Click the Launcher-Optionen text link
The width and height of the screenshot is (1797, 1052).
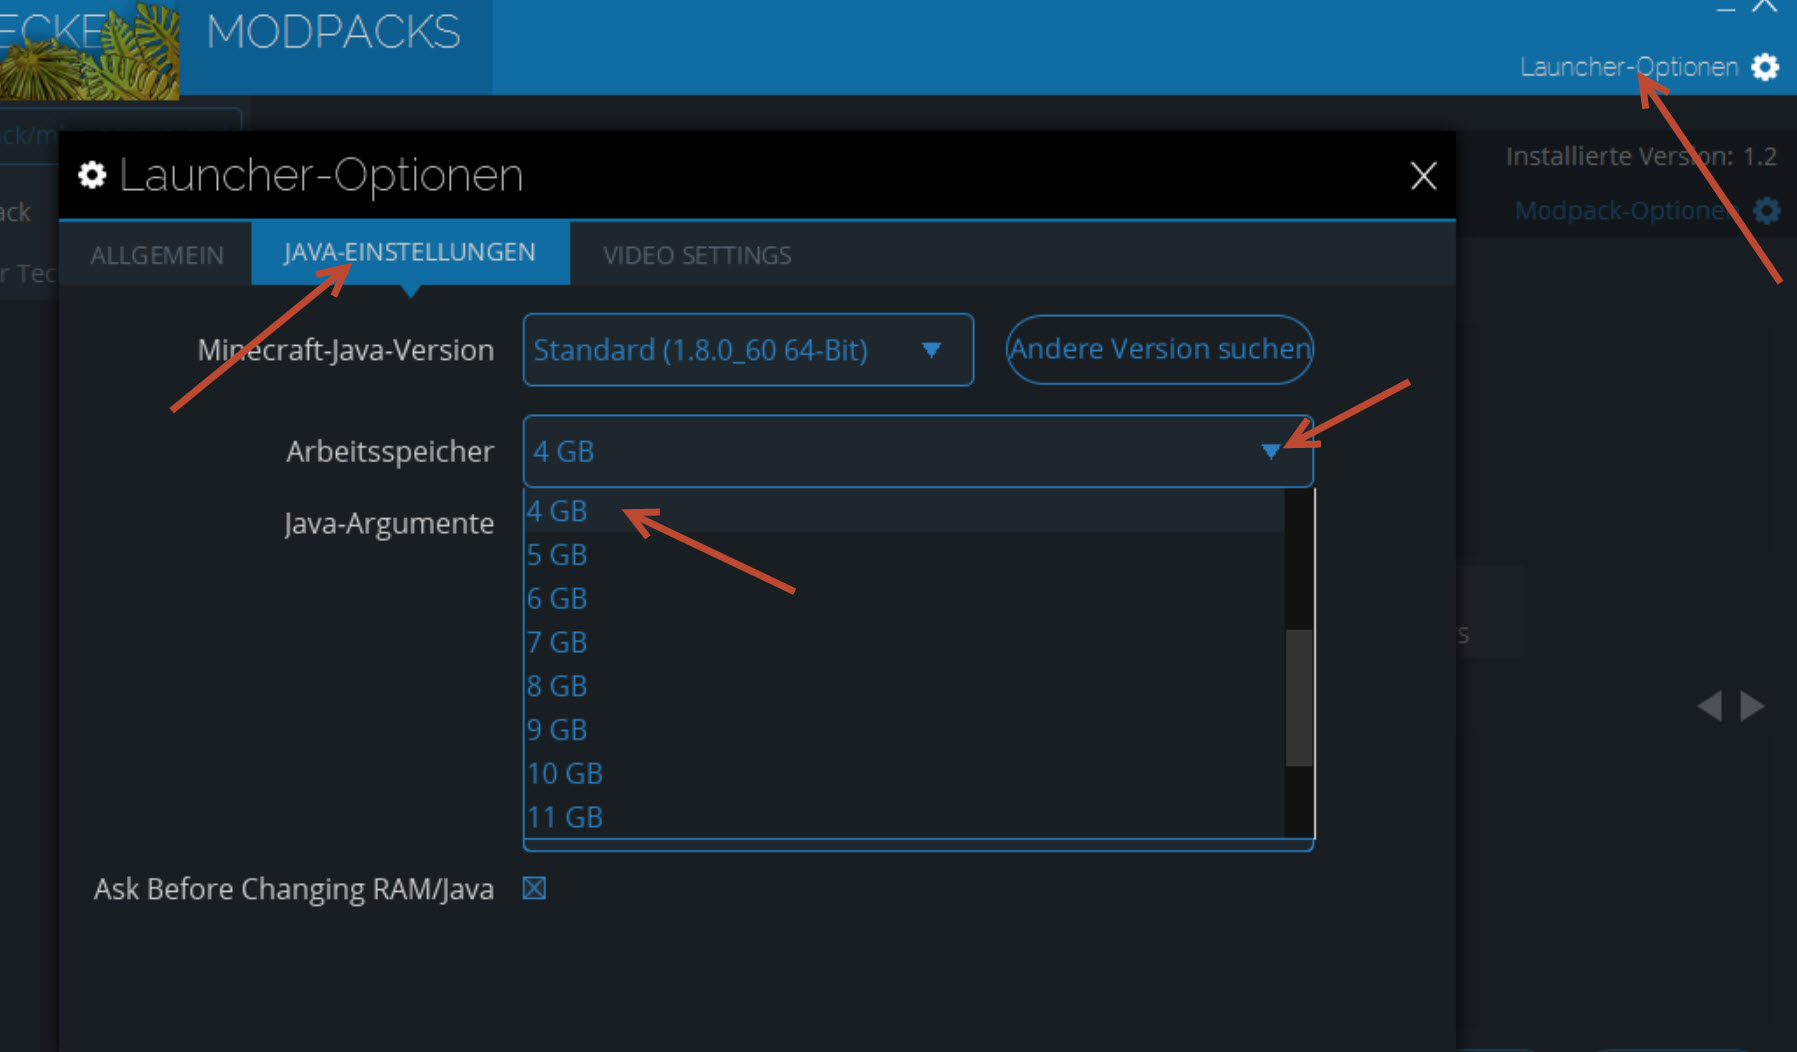pyautogui.click(x=1628, y=67)
